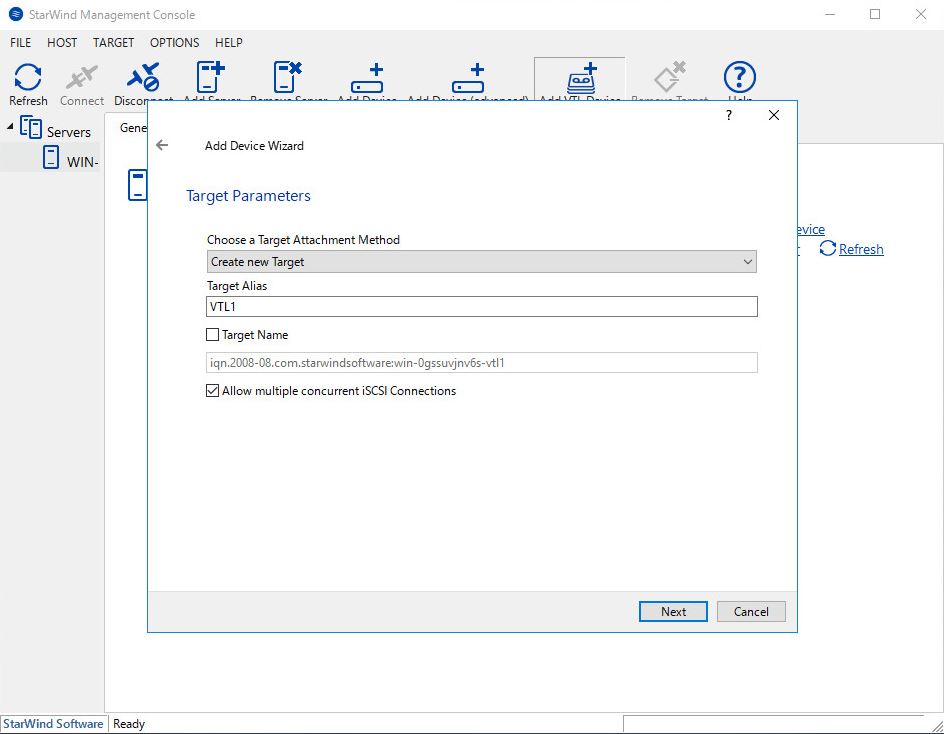Click the Help question mark toolbar icon
944x734 pixels.
(739, 77)
